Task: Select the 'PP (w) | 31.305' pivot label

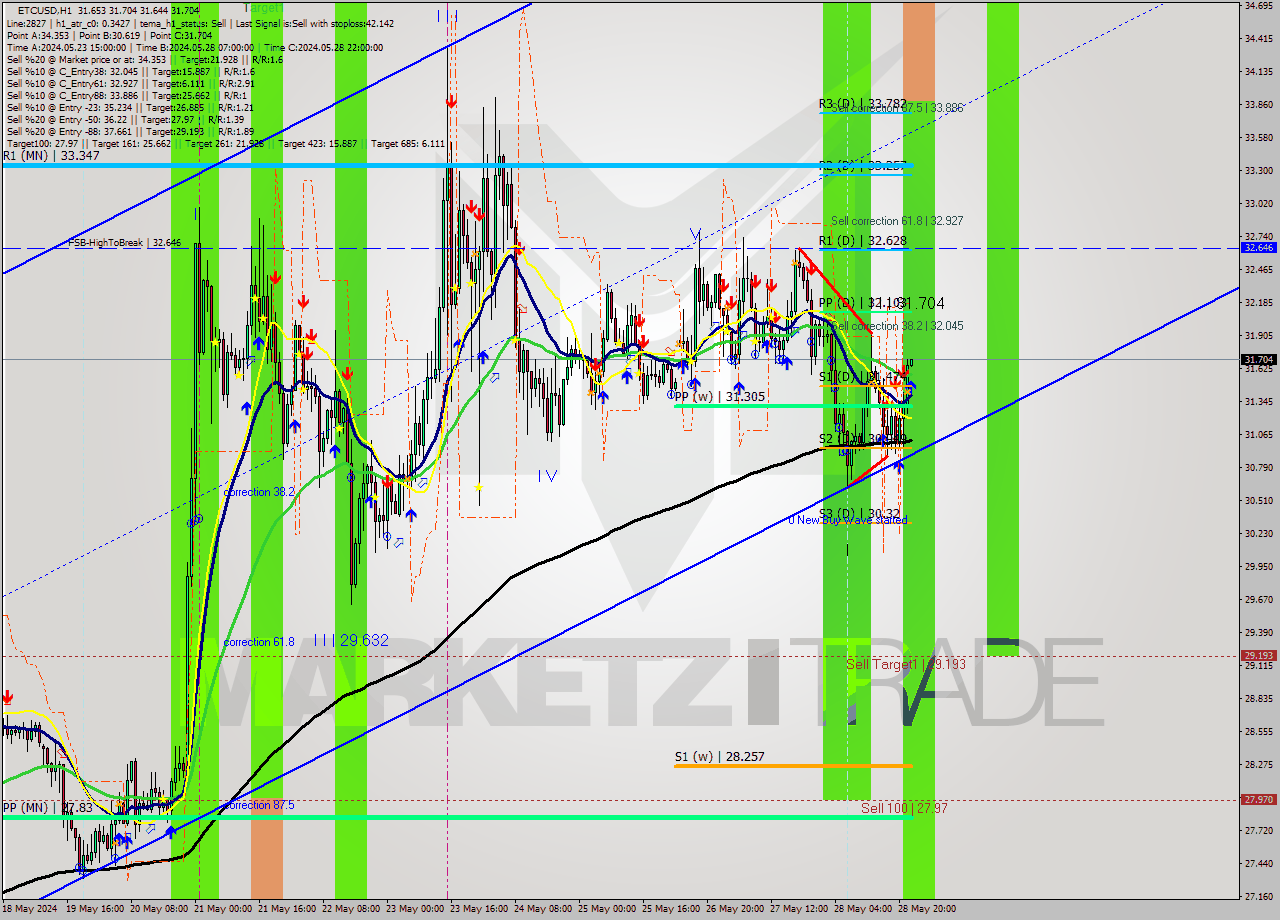Action: point(720,397)
